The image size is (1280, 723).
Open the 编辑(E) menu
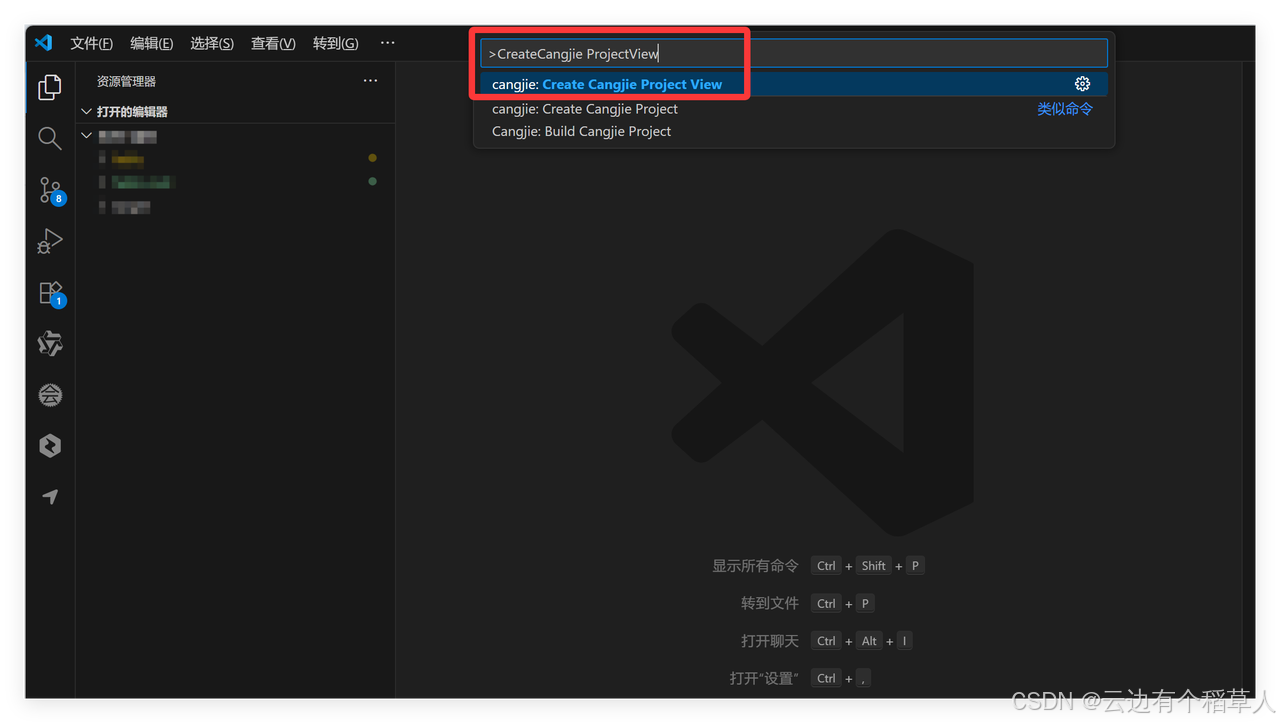coord(151,43)
